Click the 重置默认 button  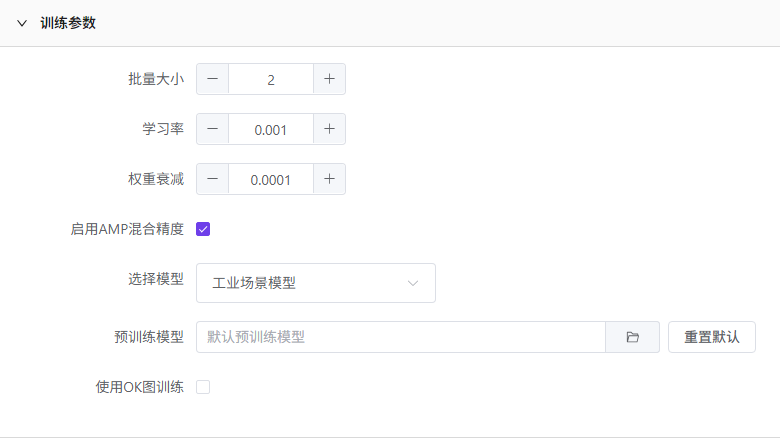(x=712, y=337)
